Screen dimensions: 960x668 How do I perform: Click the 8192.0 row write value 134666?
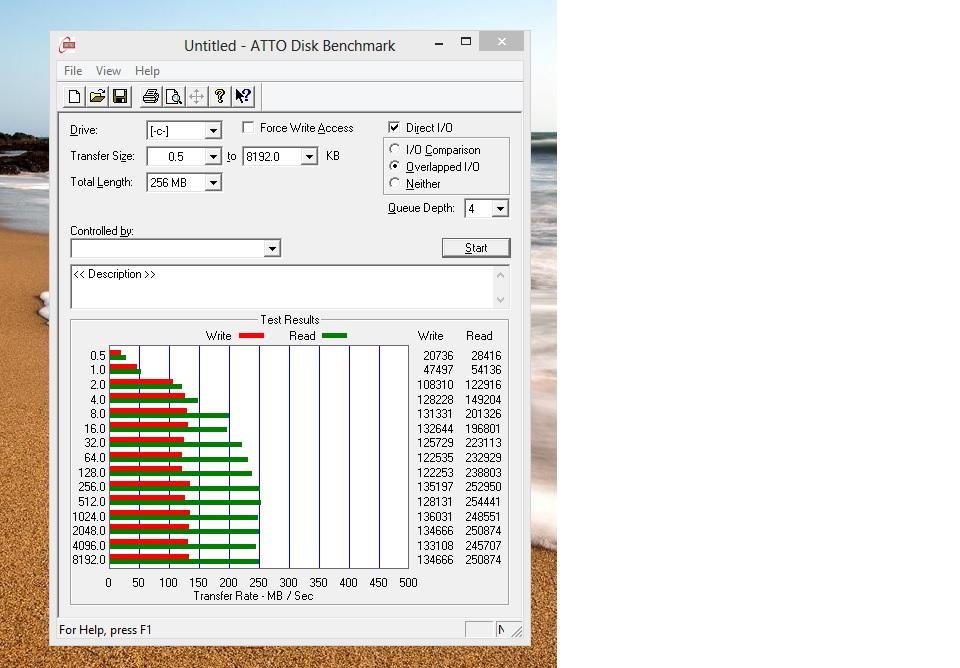[x=435, y=560]
